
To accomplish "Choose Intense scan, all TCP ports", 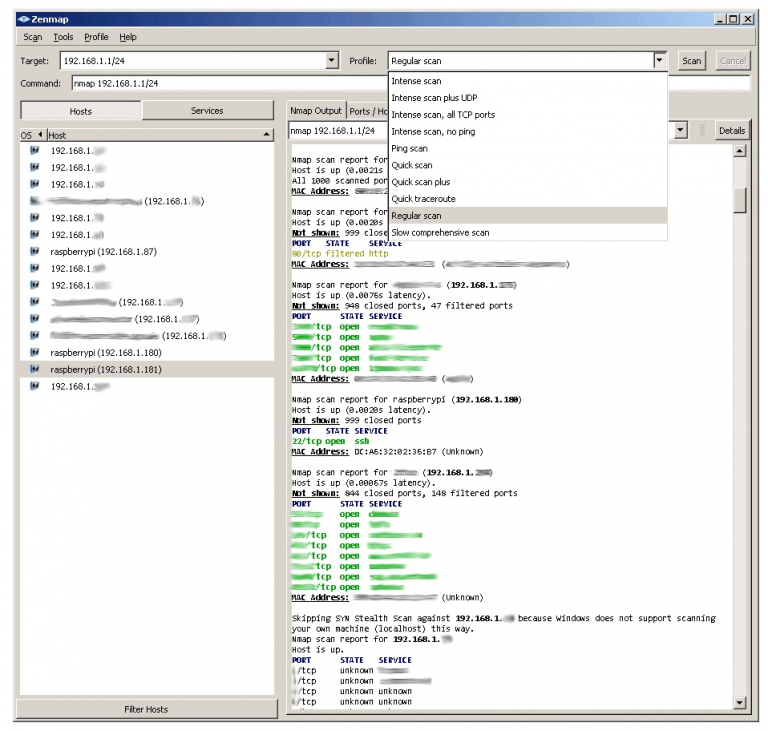I will click(528, 115).
